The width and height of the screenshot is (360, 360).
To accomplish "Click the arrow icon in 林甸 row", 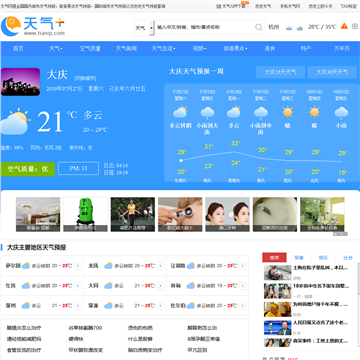I will [243, 286].
